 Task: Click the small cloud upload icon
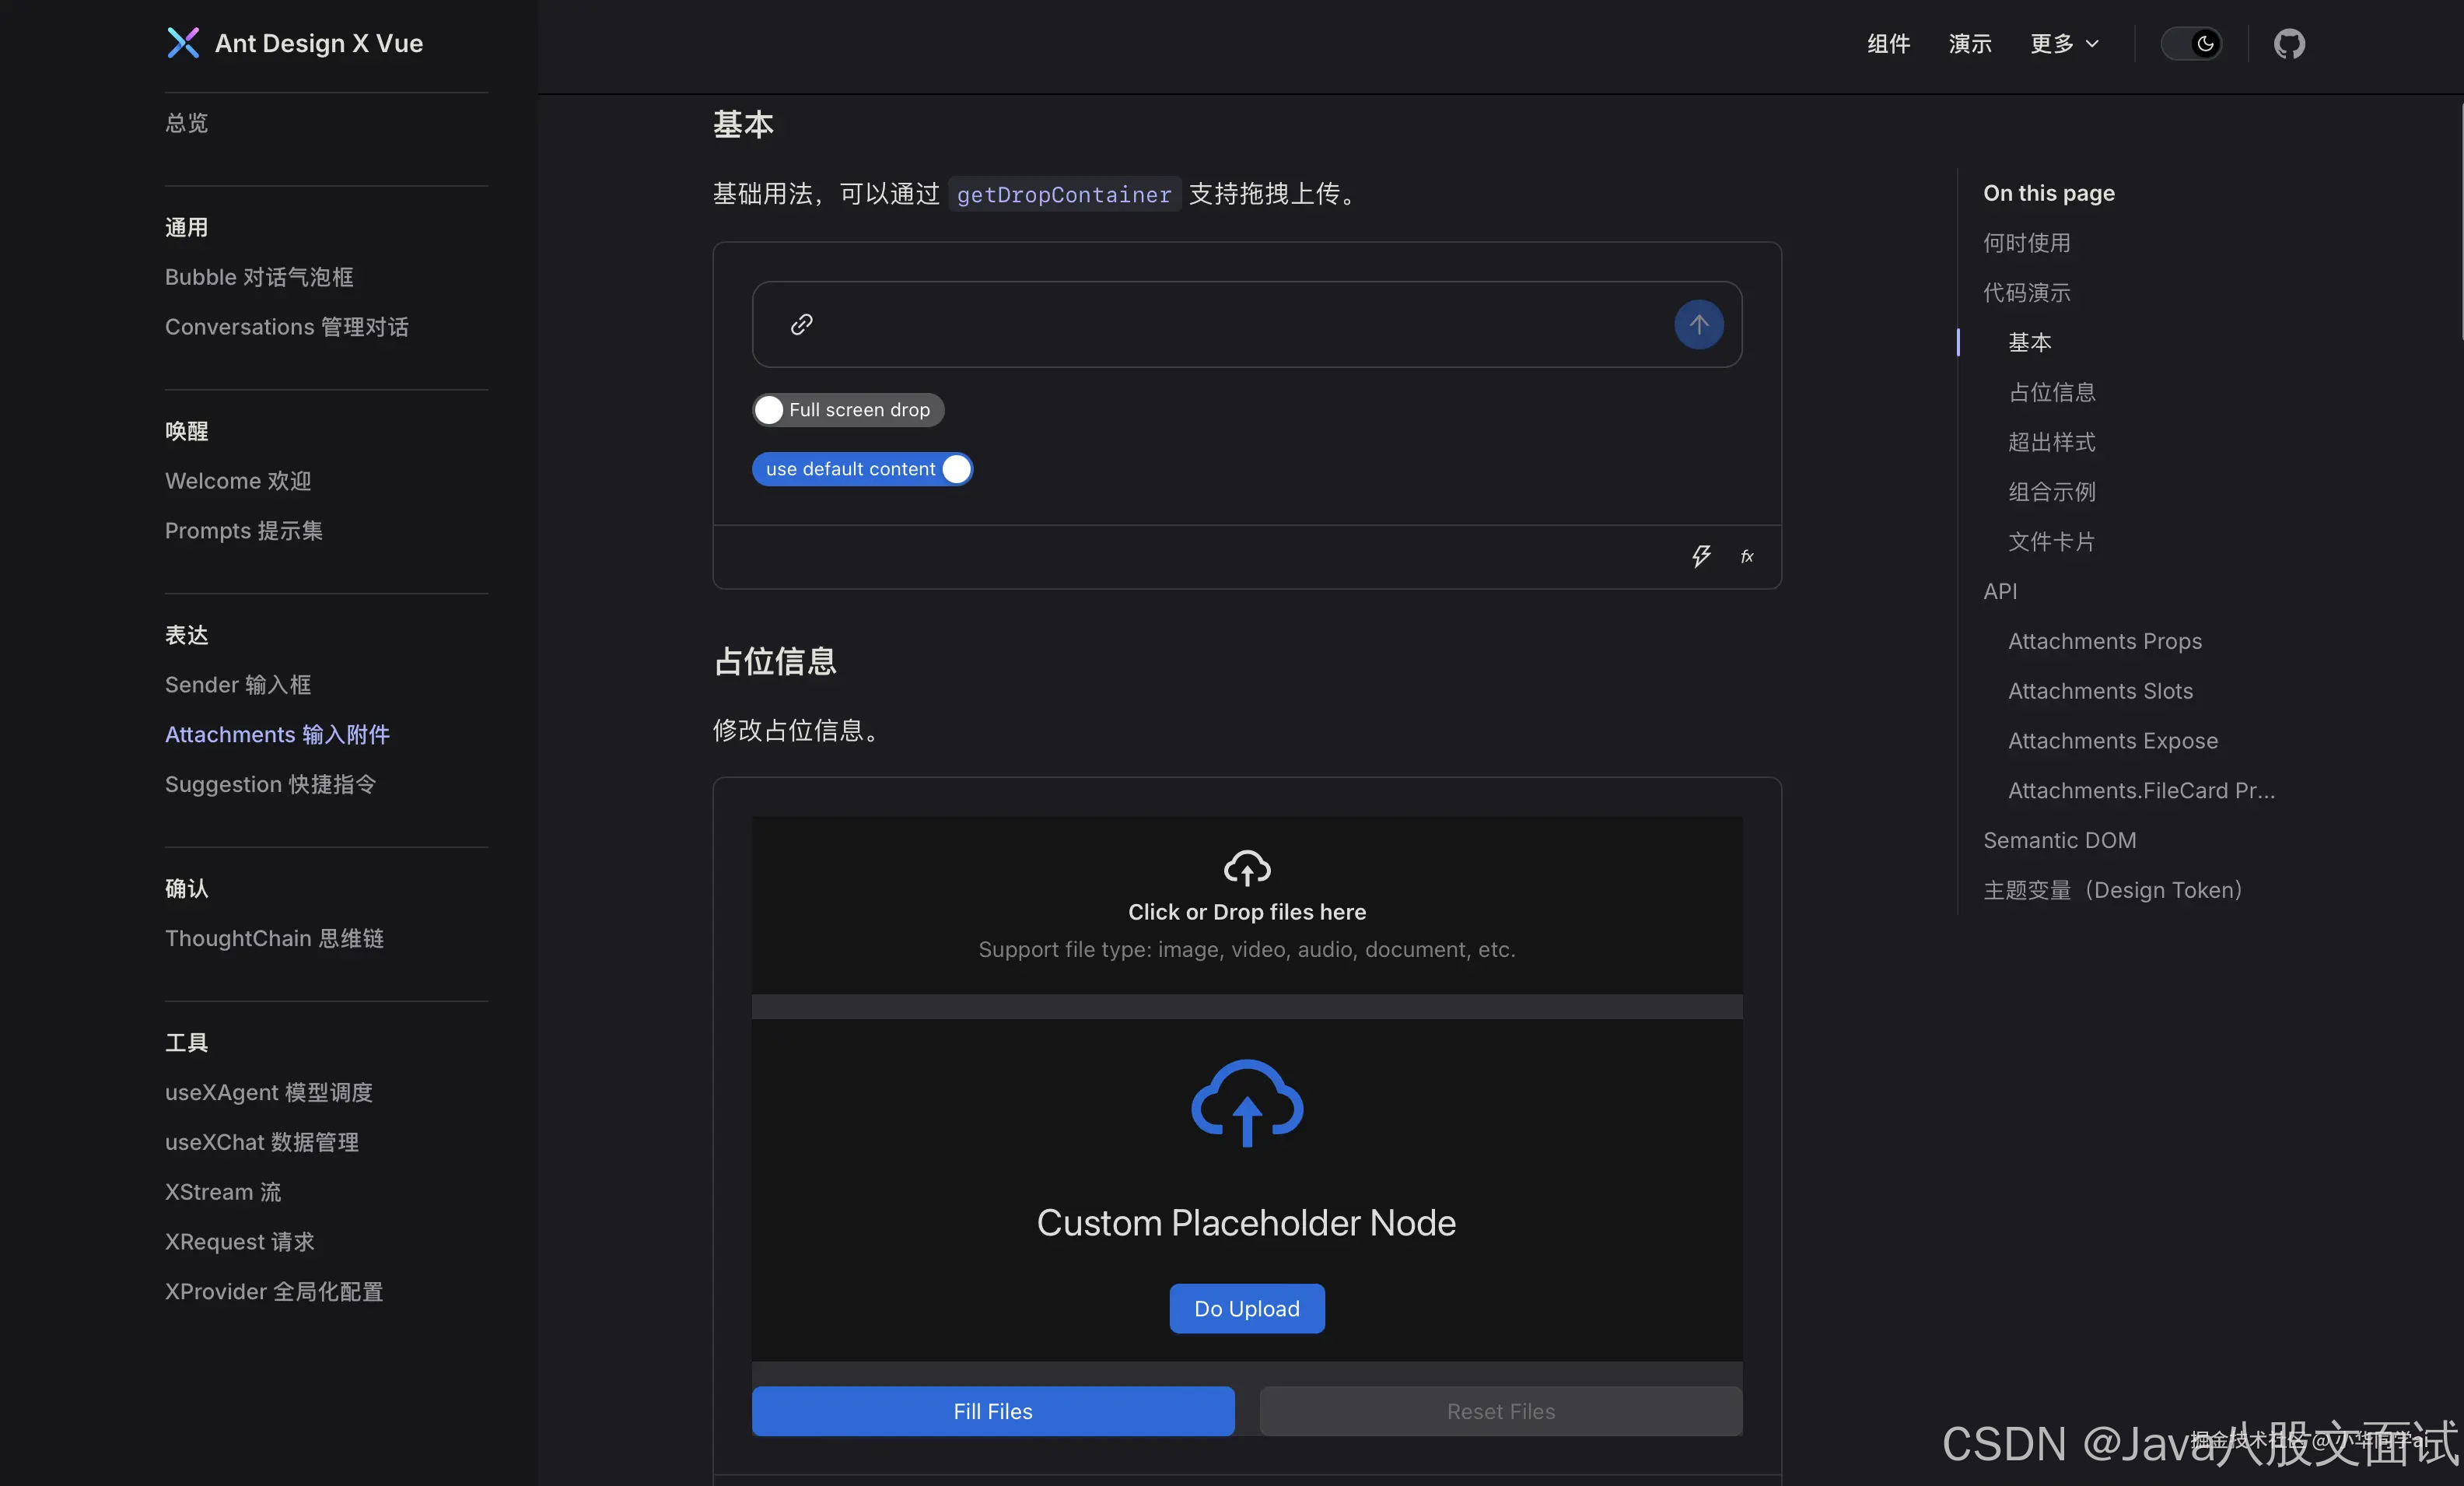(1246, 868)
